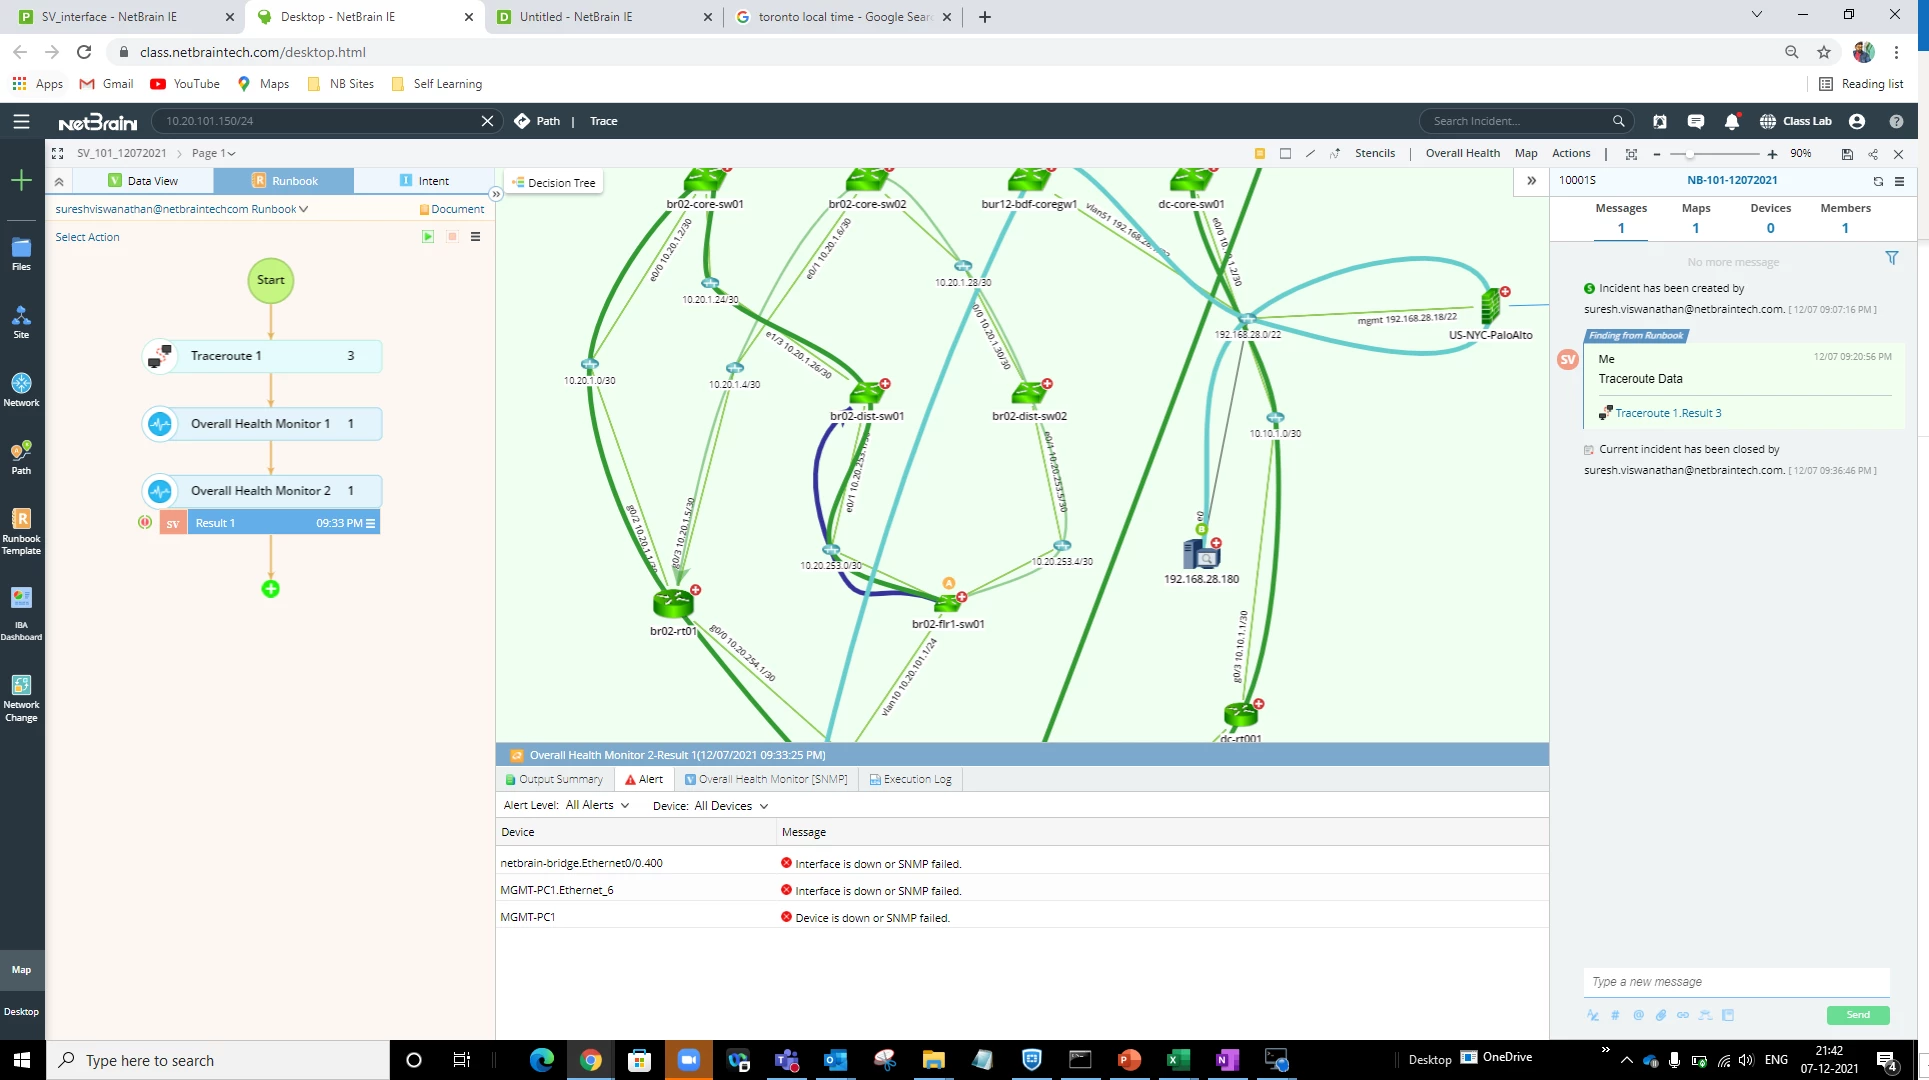Click the message filter funnel icon

(1892, 258)
